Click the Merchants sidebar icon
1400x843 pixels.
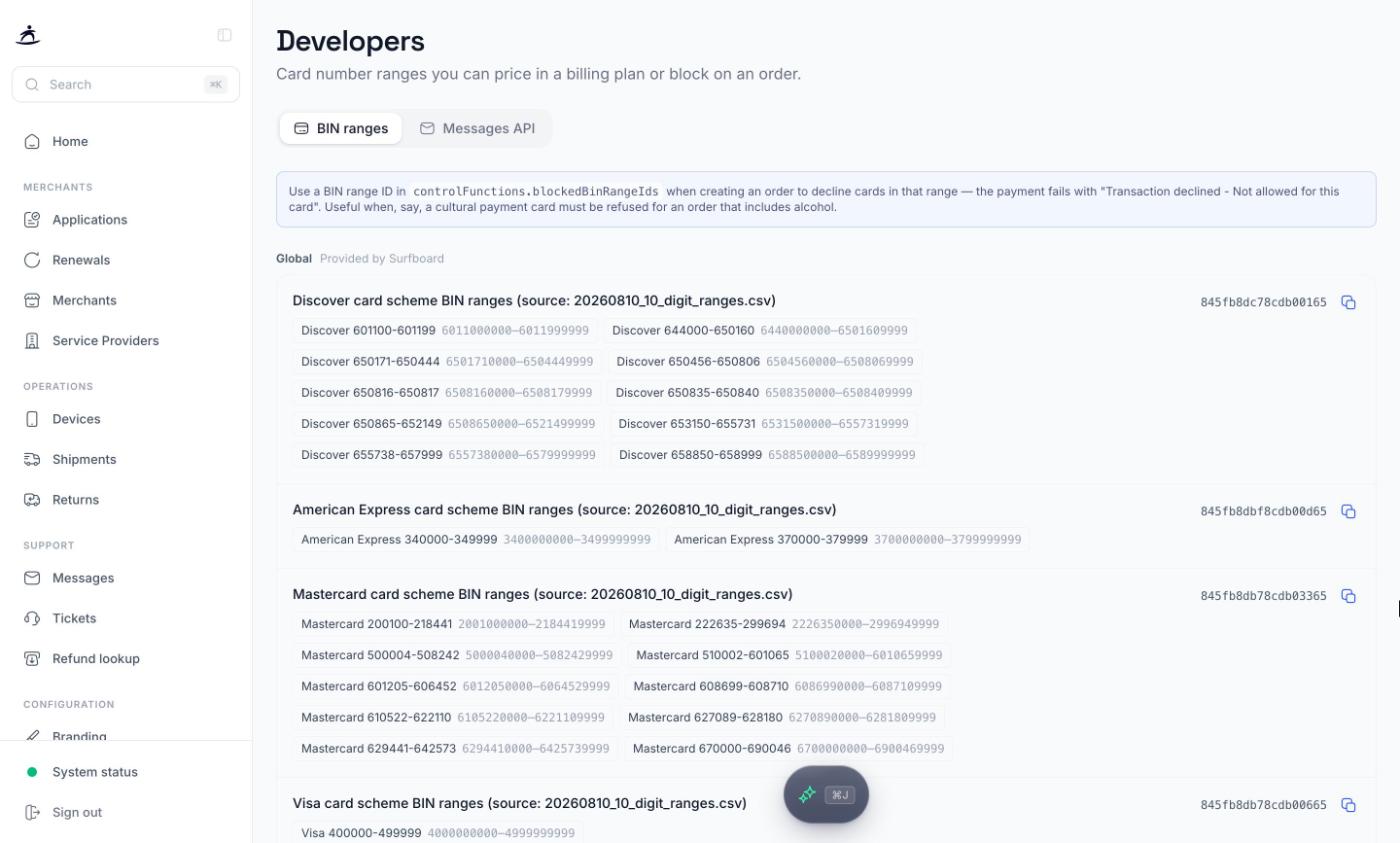32,300
